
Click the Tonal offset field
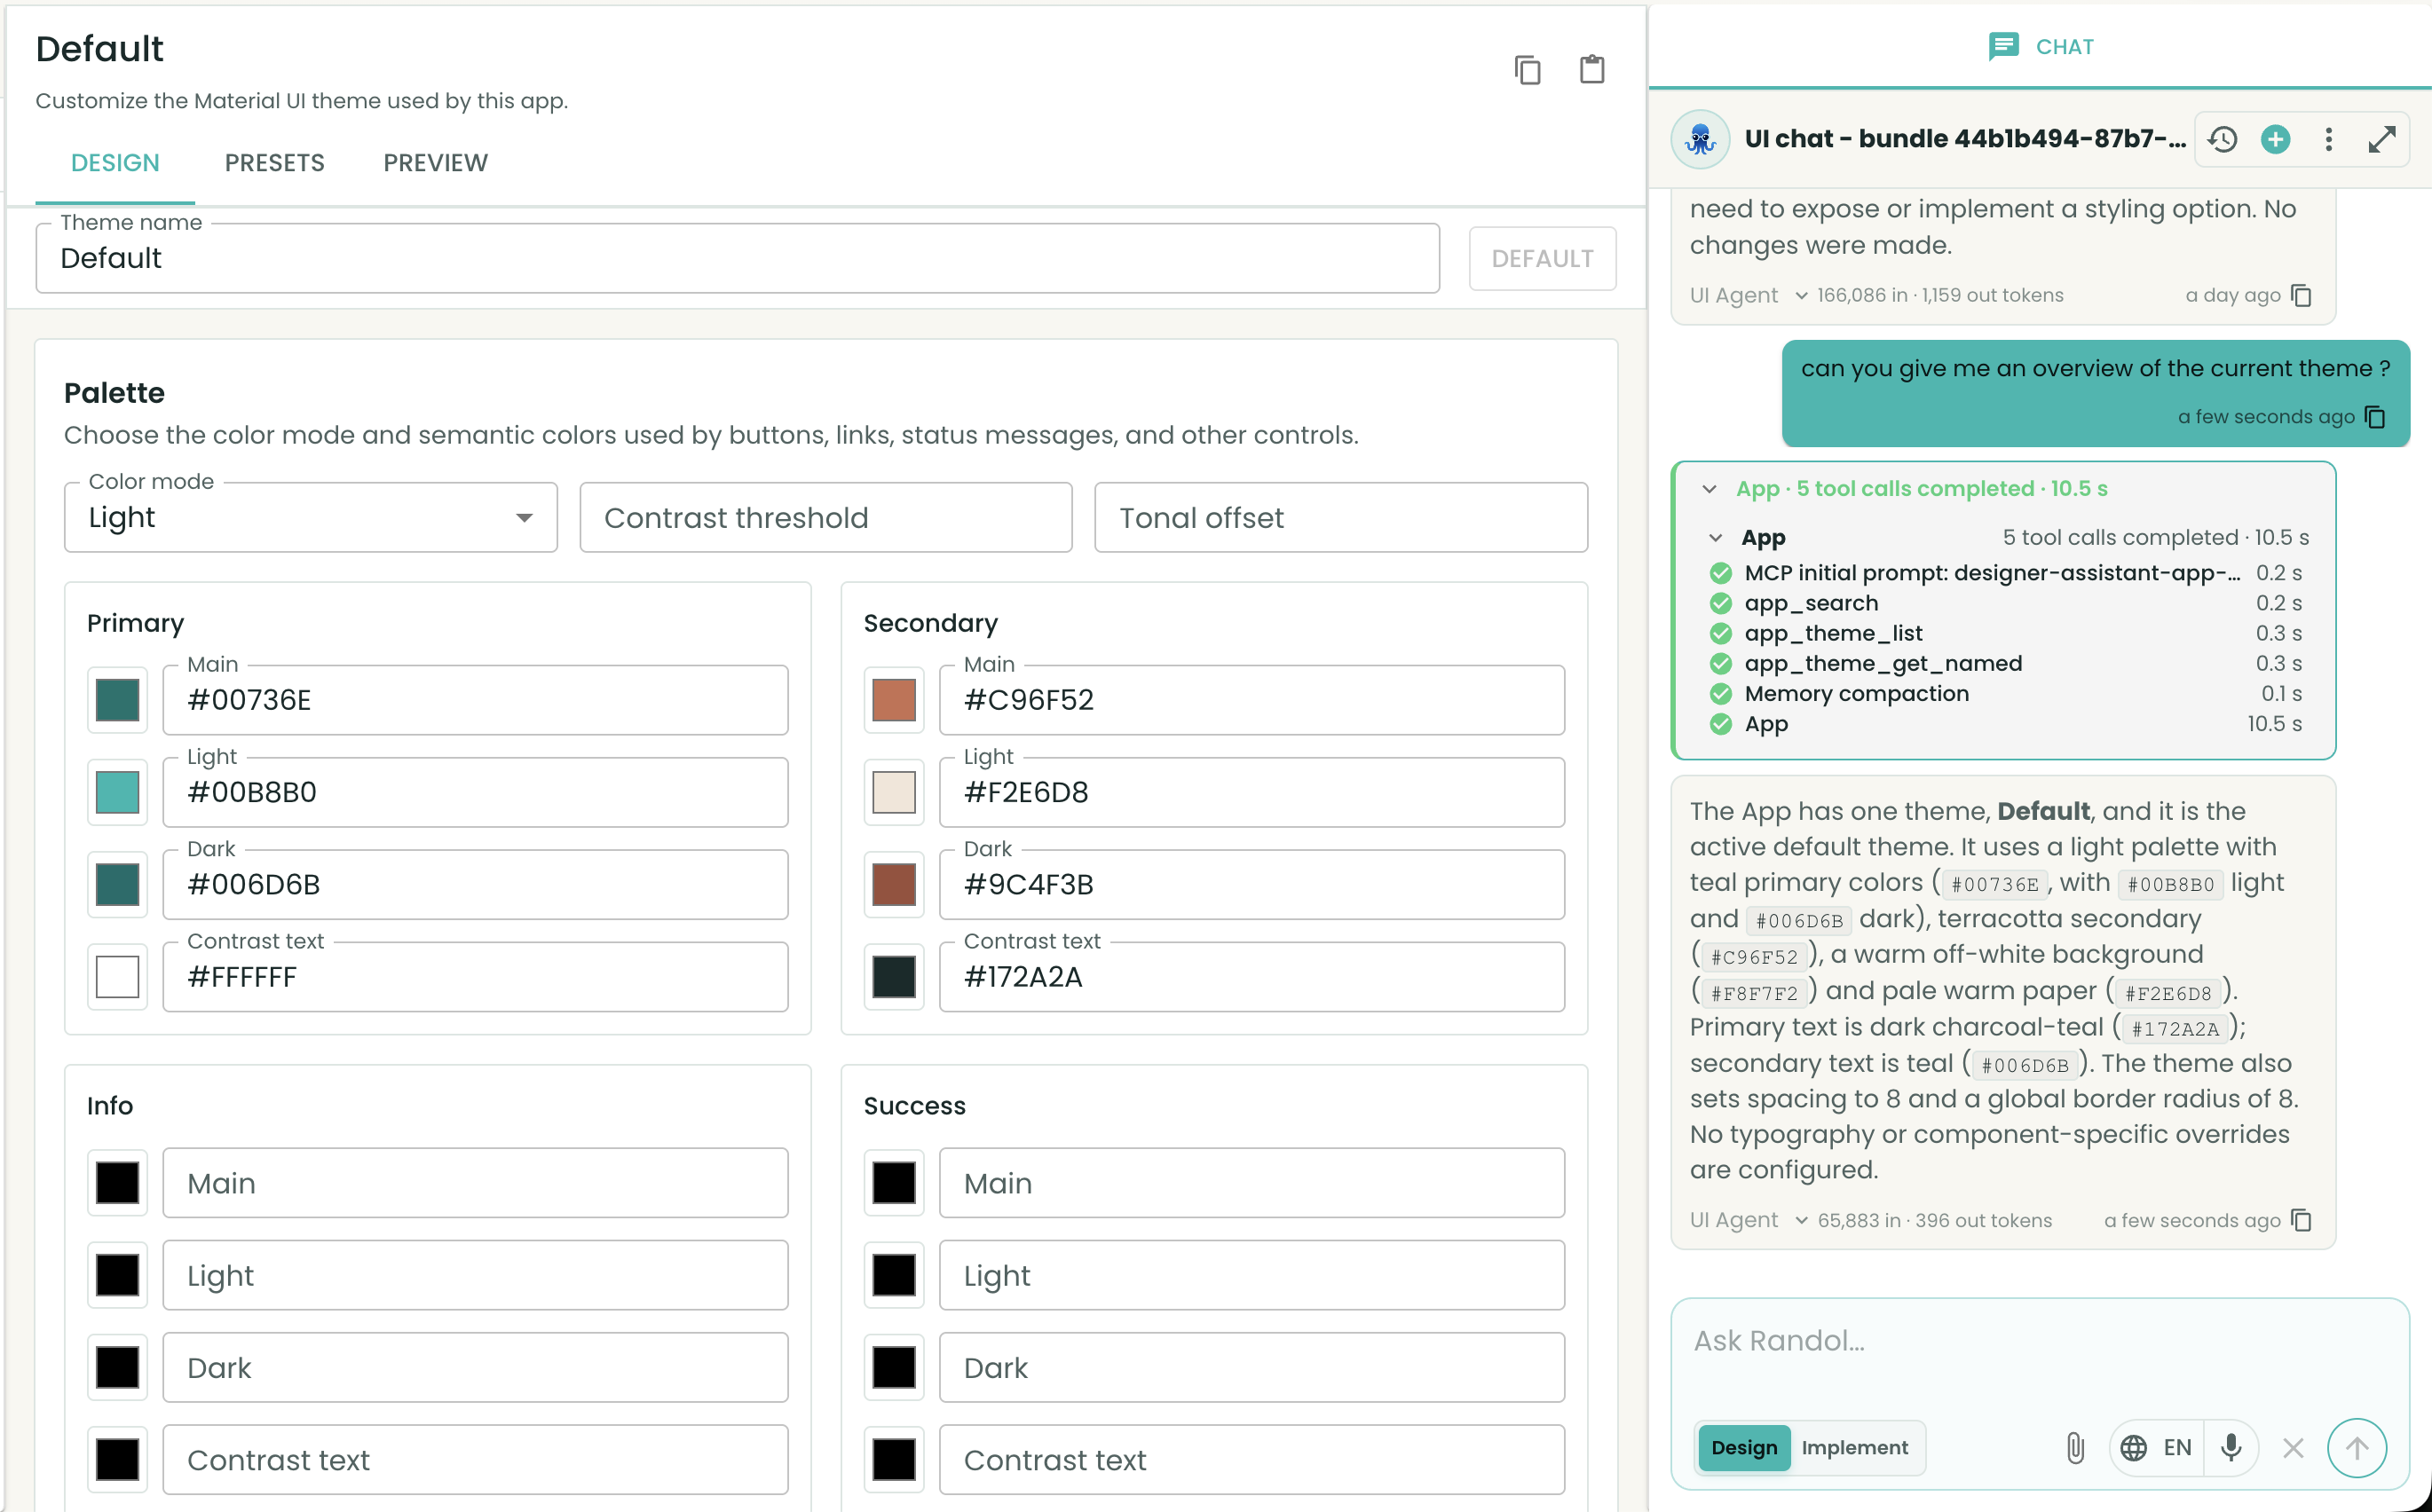(1341, 517)
